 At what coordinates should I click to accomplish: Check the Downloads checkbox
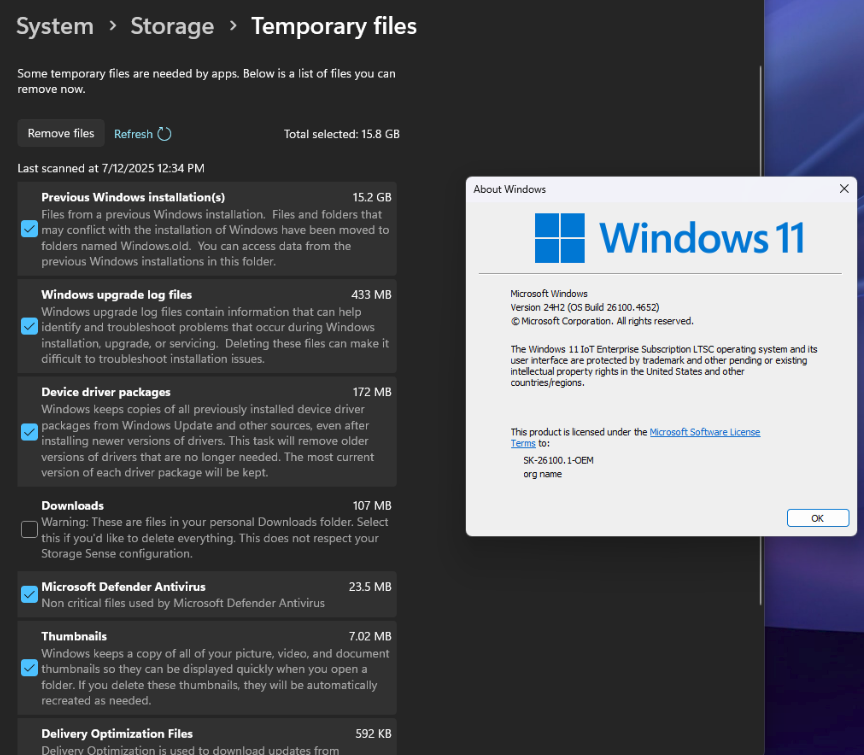coord(29,530)
